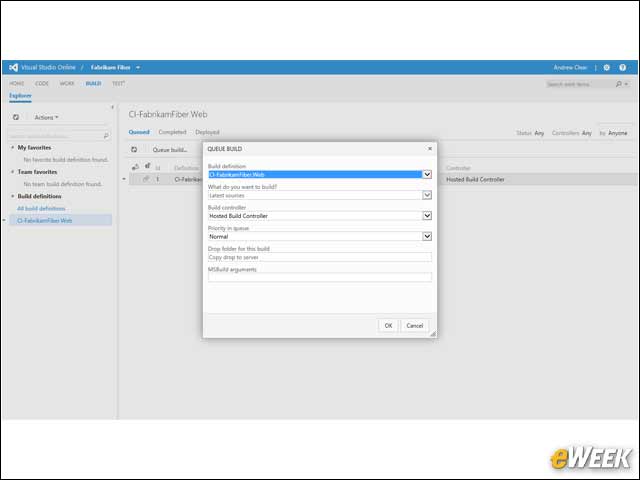Change the by Anyone filter
640x480 pixels.
[x=613, y=133]
